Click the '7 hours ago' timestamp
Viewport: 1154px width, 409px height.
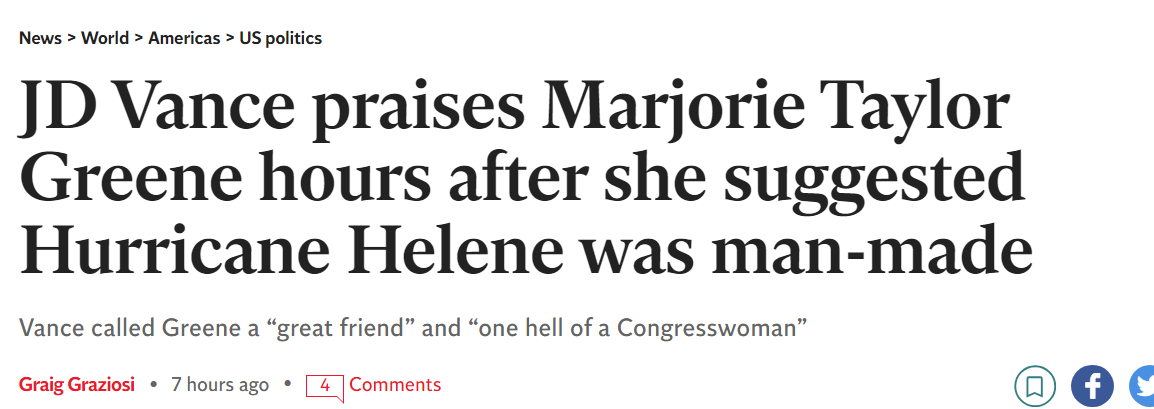click(x=220, y=385)
